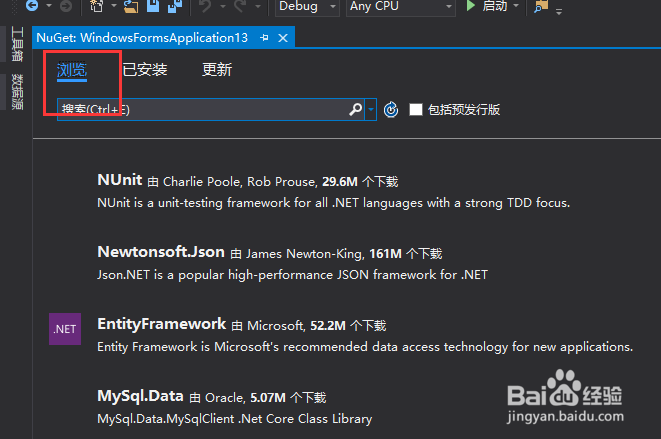Screen dimensions: 661x439
Task: Open the toolbar overflow options arrow
Action: [559, 12]
